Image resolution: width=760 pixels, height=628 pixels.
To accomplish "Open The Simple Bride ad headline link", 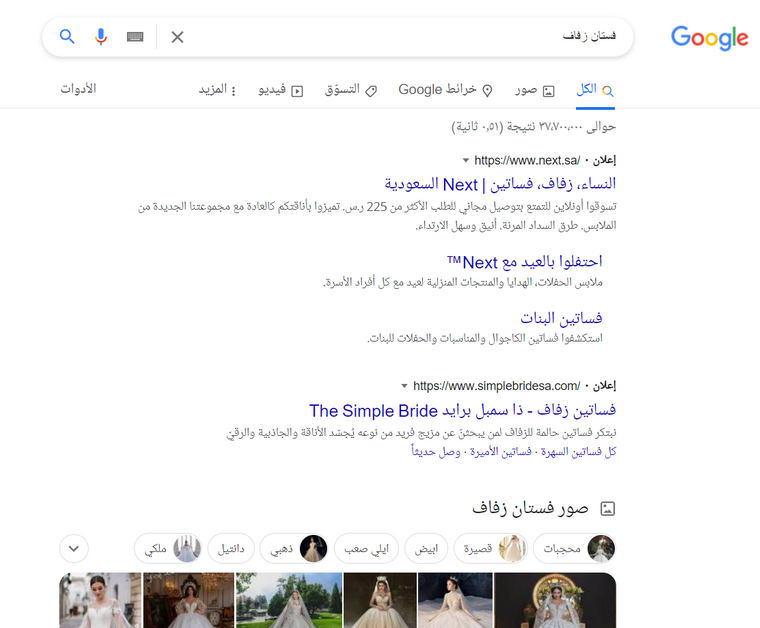I will (462, 410).
